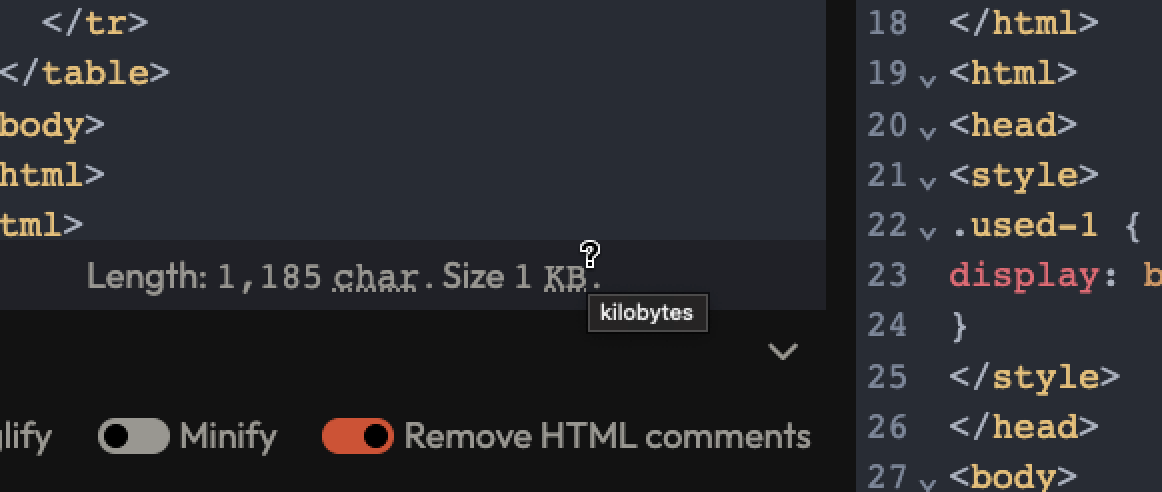1162x492 pixels.
Task: Fold the .used-1 rule on line 22
Action: click(x=927, y=232)
